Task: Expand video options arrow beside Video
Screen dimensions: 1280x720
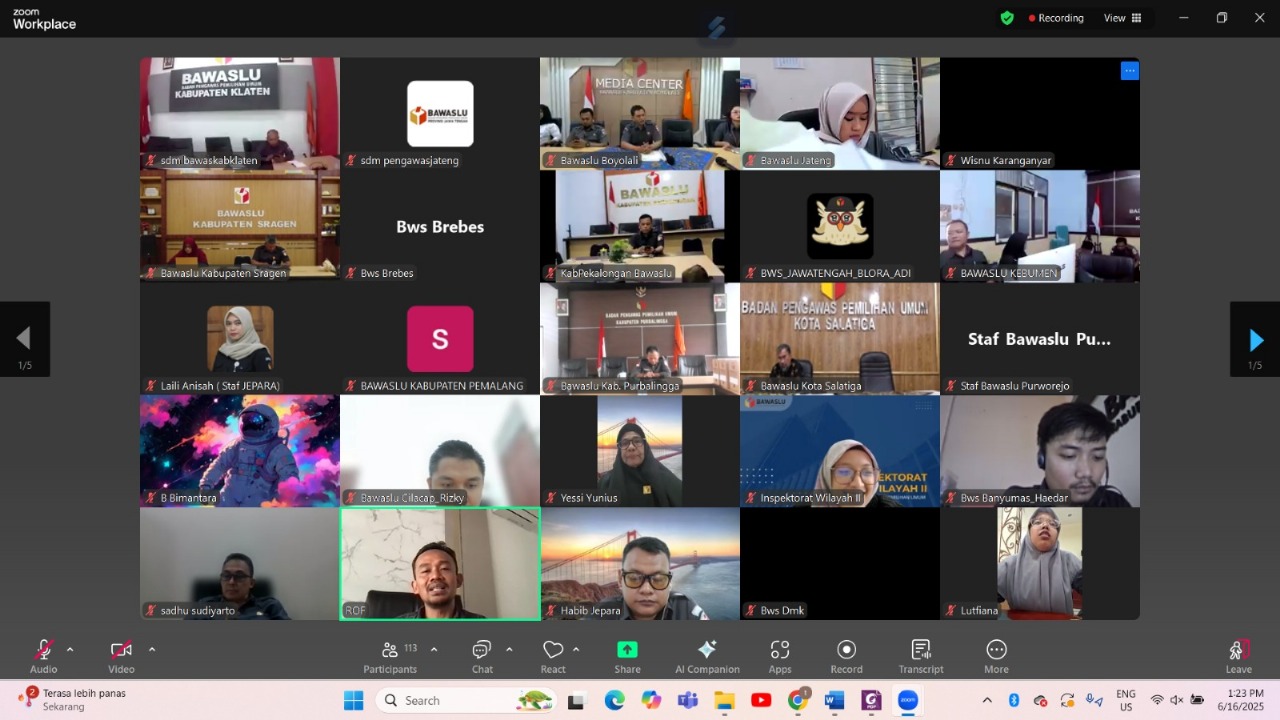Action: click(152, 650)
